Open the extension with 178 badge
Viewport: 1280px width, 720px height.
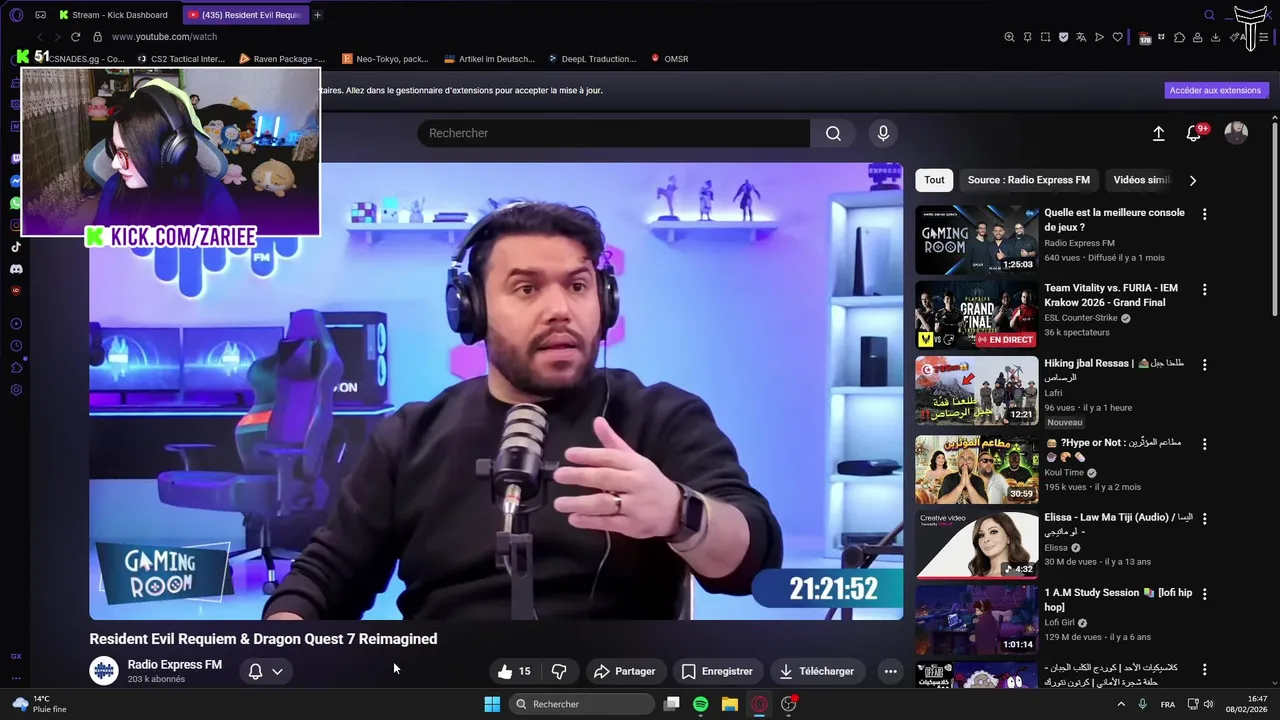(1145, 38)
